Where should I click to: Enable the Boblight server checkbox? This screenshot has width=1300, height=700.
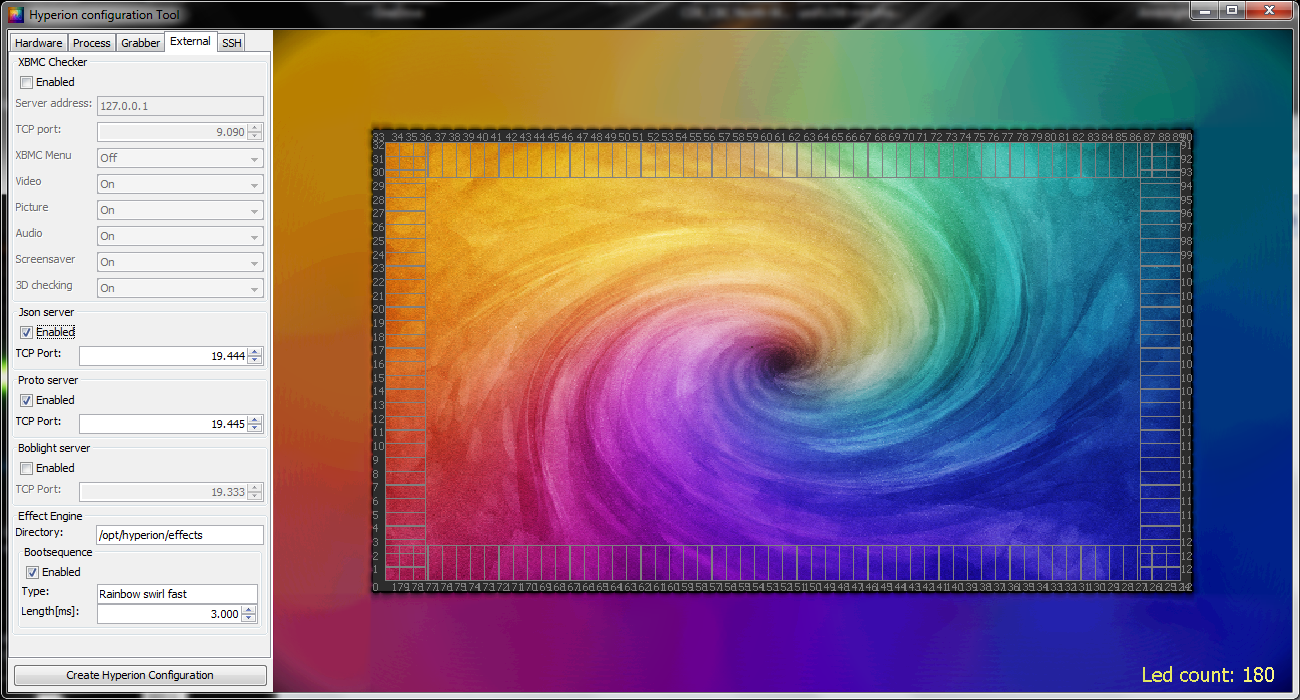click(x=26, y=468)
